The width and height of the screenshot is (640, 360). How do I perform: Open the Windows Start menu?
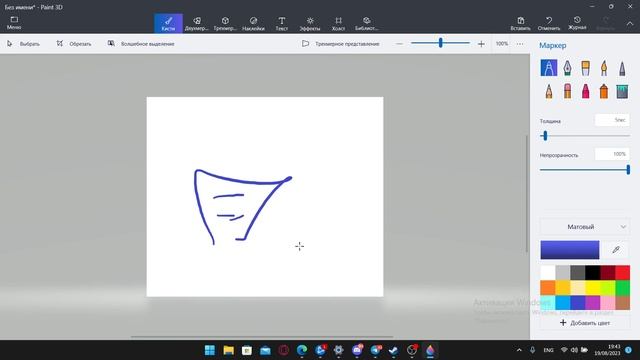click(x=210, y=350)
